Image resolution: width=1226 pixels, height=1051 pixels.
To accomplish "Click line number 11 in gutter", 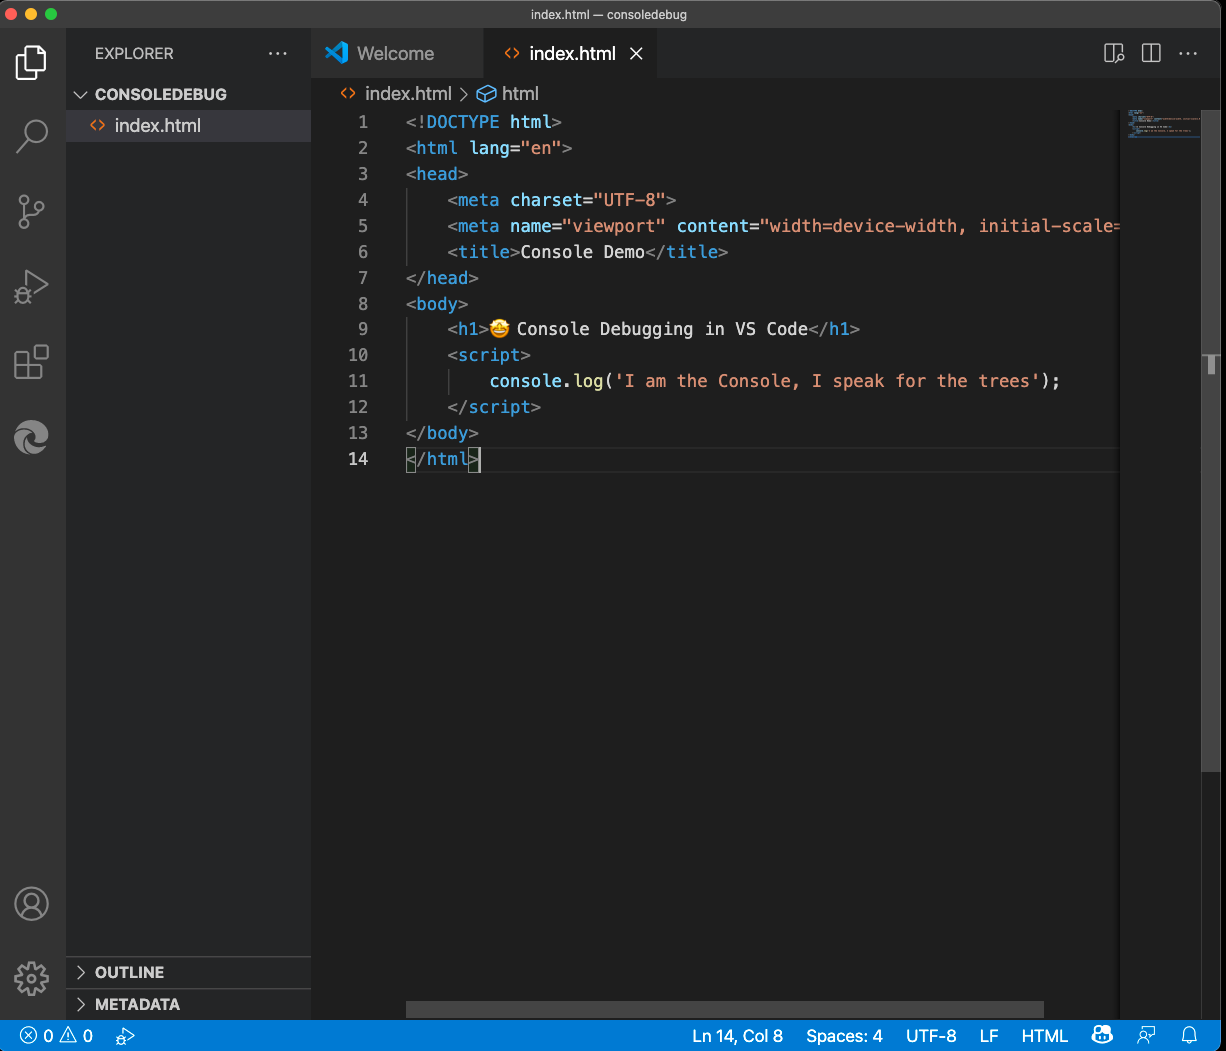I will click(358, 381).
